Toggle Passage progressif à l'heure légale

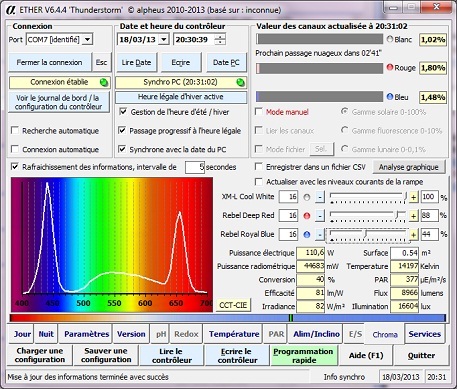pyautogui.click(x=123, y=130)
